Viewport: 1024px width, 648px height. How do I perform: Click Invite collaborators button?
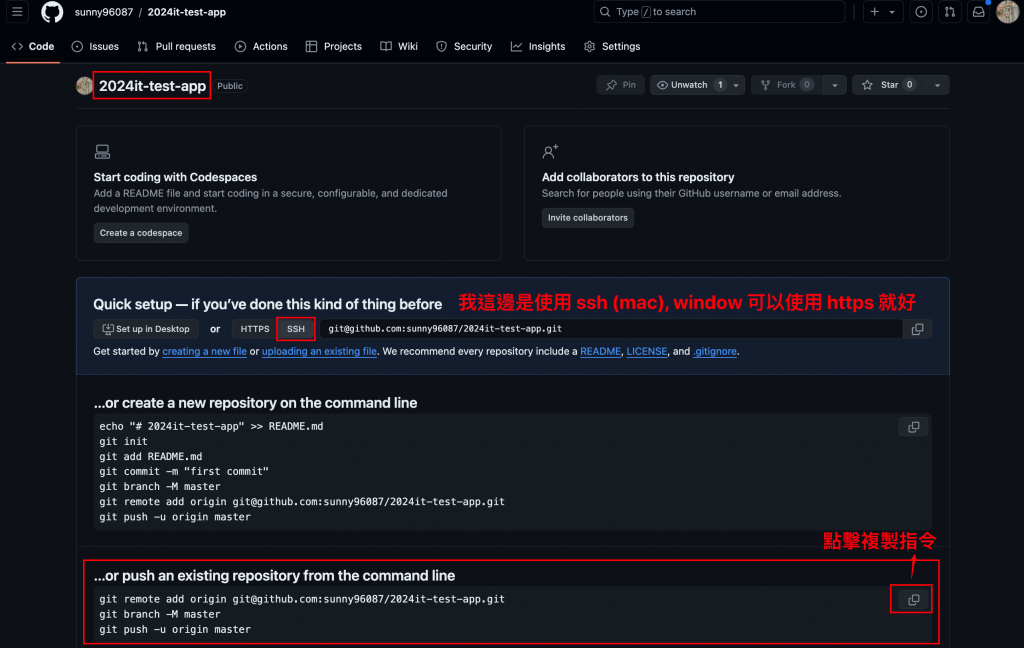pos(588,218)
